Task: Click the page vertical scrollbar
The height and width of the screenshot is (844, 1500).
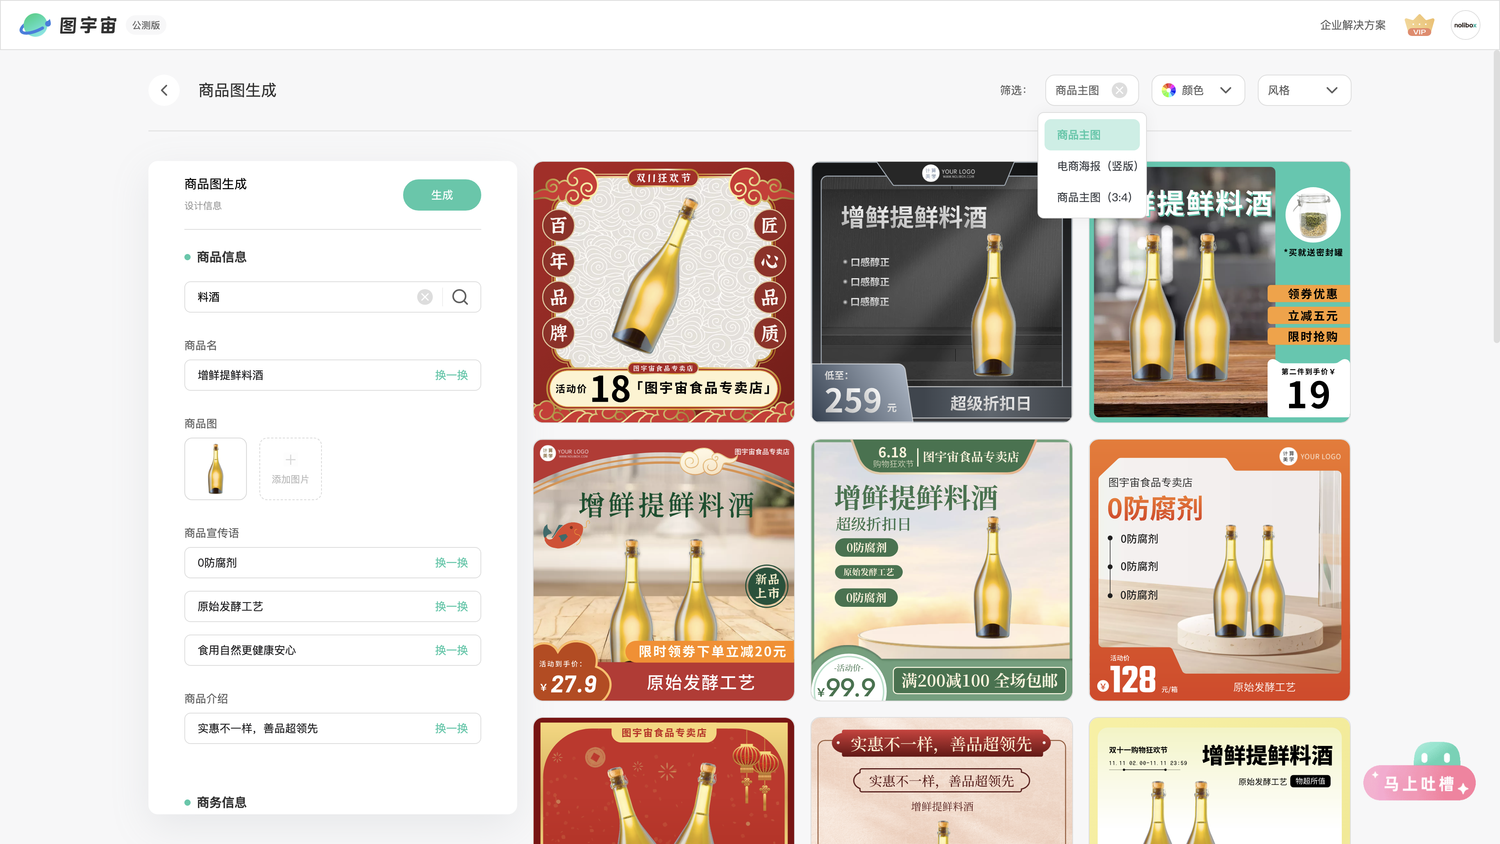Action: pyautogui.click(x=1496, y=196)
